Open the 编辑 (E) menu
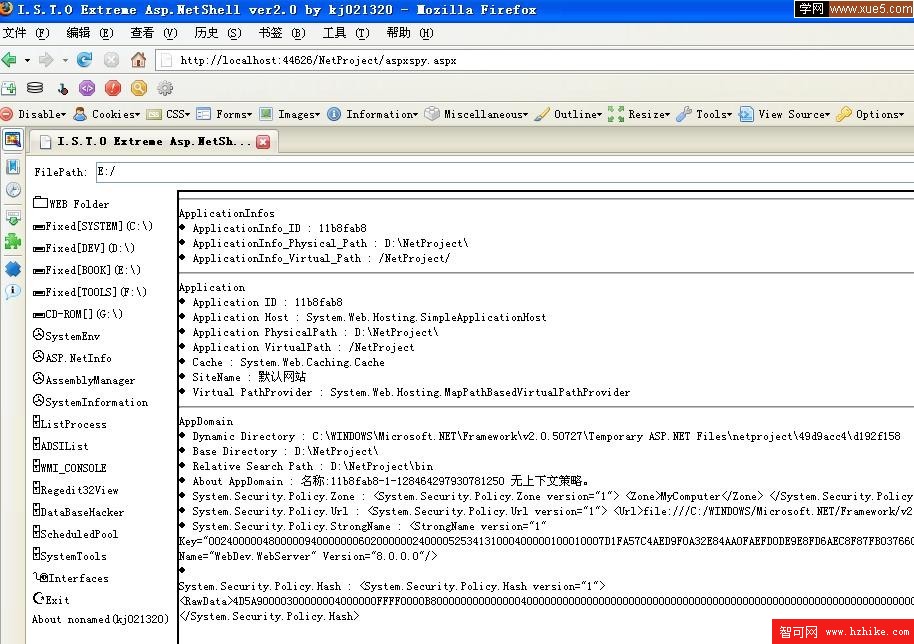The width and height of the screenshot is (914, 644). tap(90, 33)
